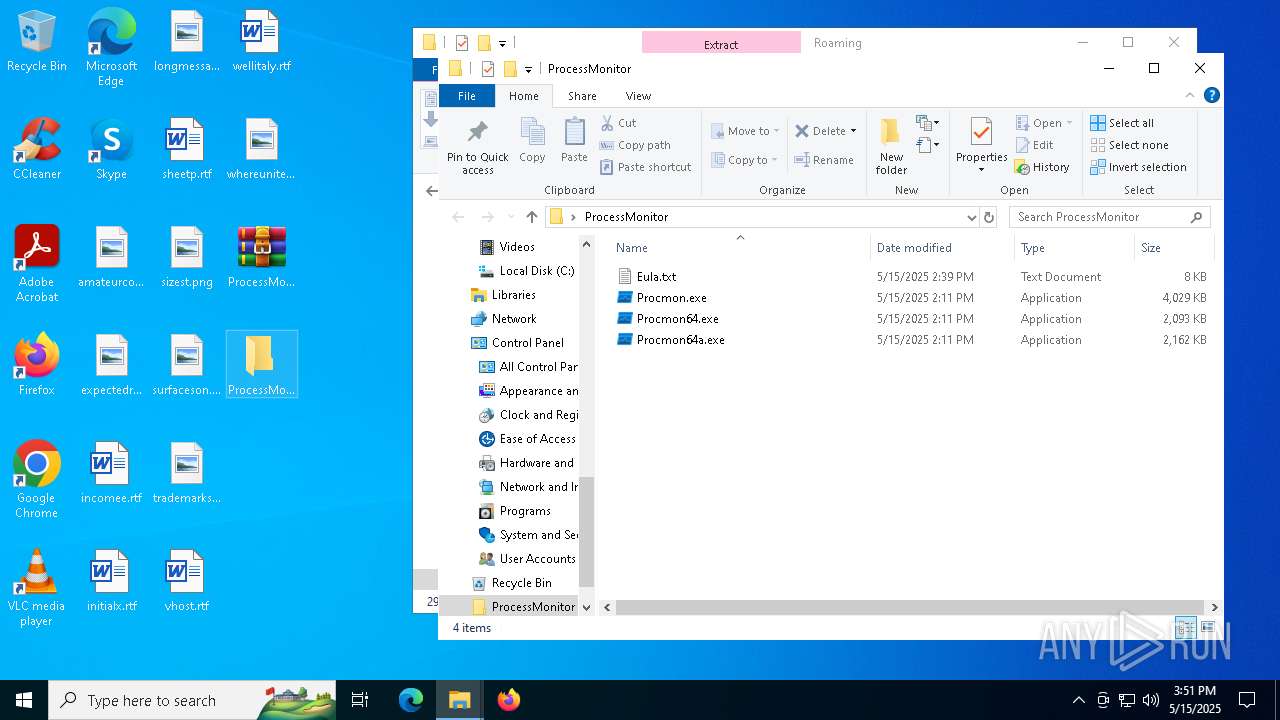Switch to the Home ribbon tab
The width and height of the screenshot is (1280, 720).
click(524, 96)
